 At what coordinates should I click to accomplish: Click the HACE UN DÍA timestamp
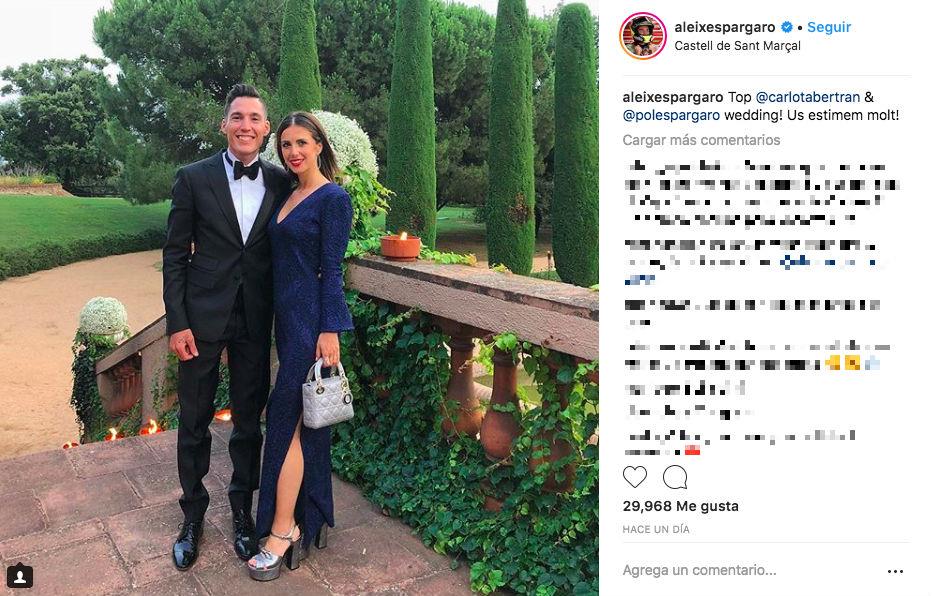point(656,529)
